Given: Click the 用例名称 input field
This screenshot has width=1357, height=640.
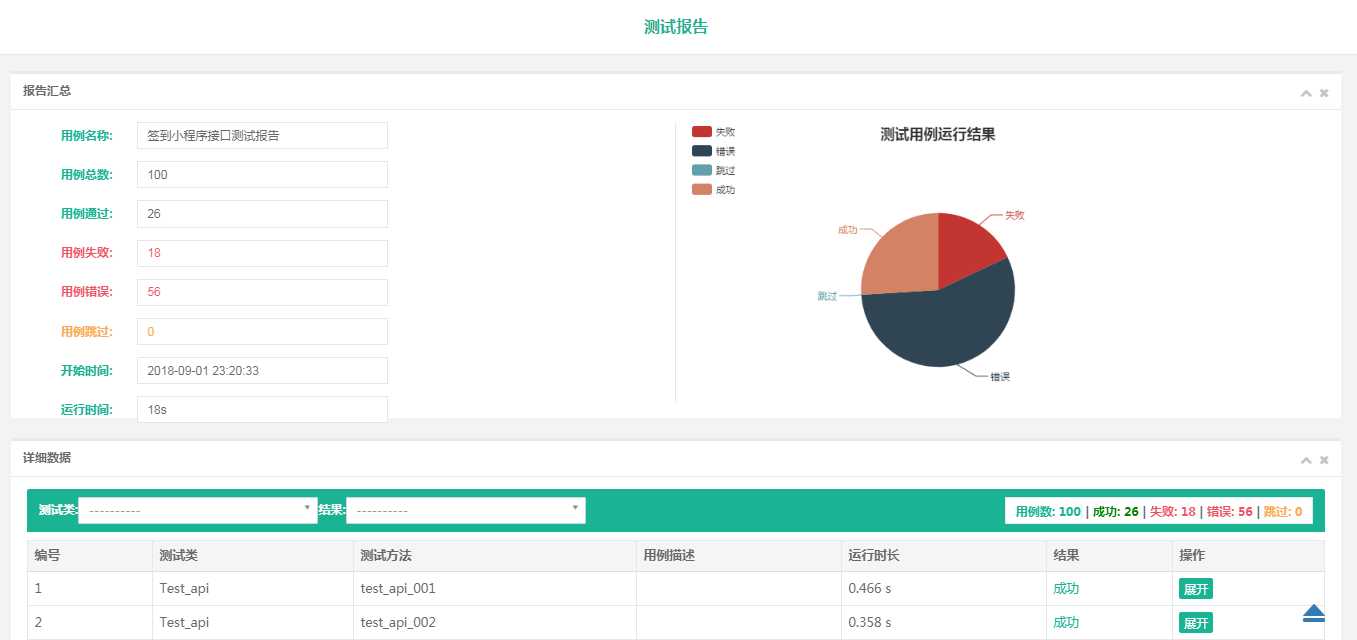Looking at the screenshot, I should pos(262,135).
